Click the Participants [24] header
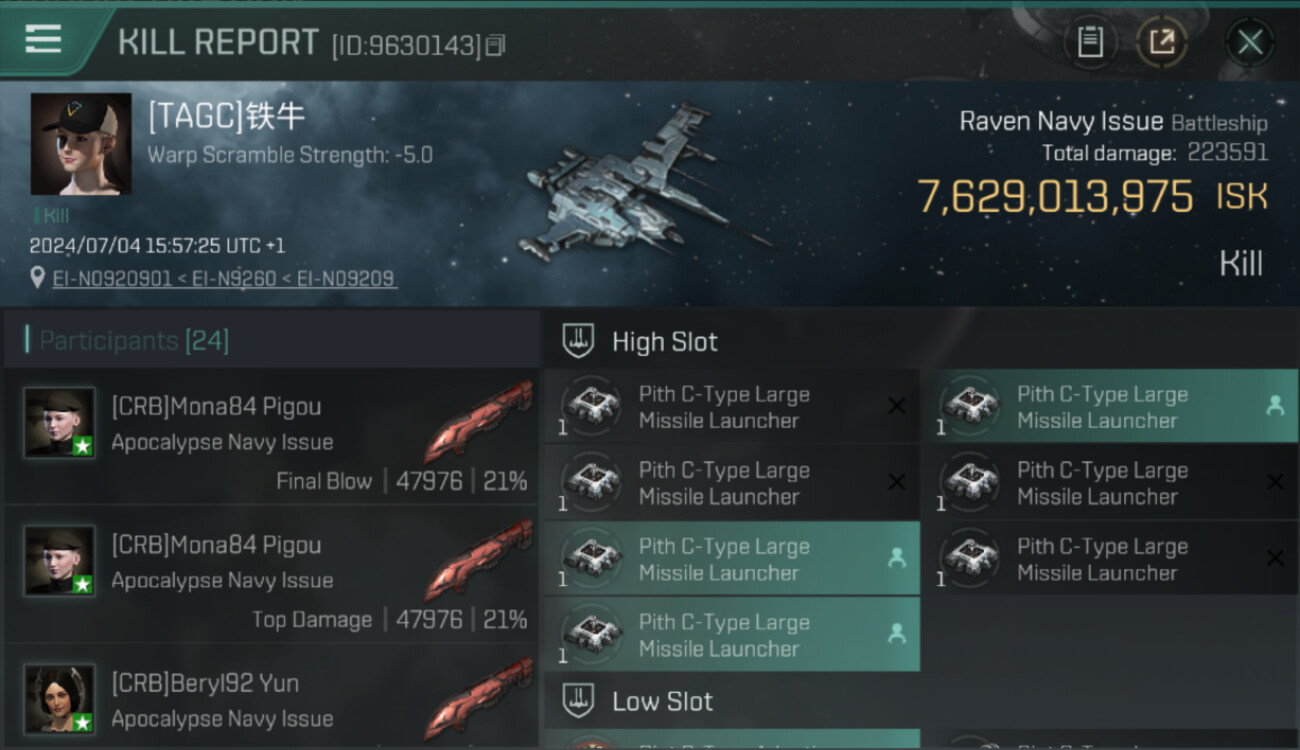Viewport: 1300px width, 750px height. point(134,341)
